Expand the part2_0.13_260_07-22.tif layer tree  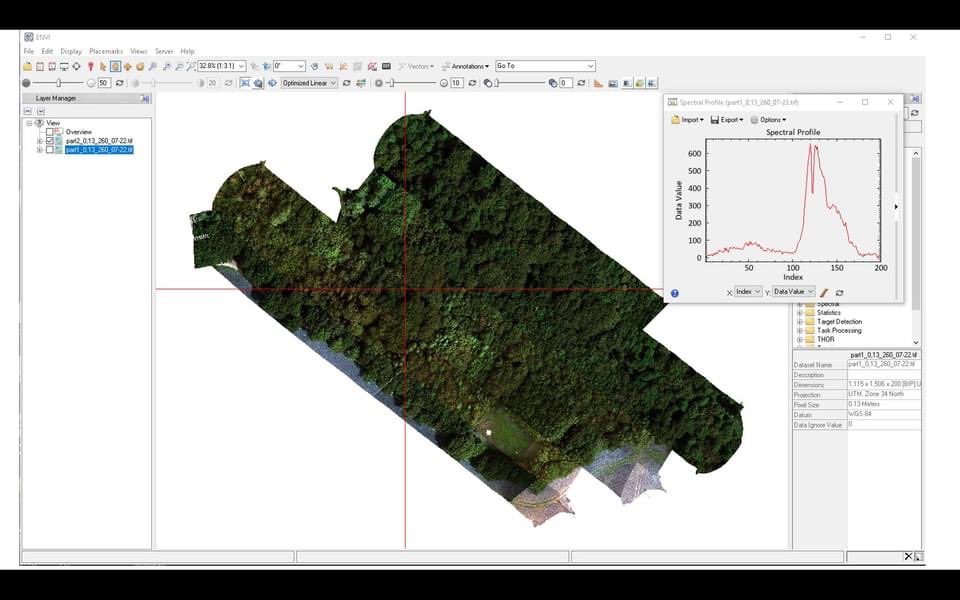(x=40, y=141)
